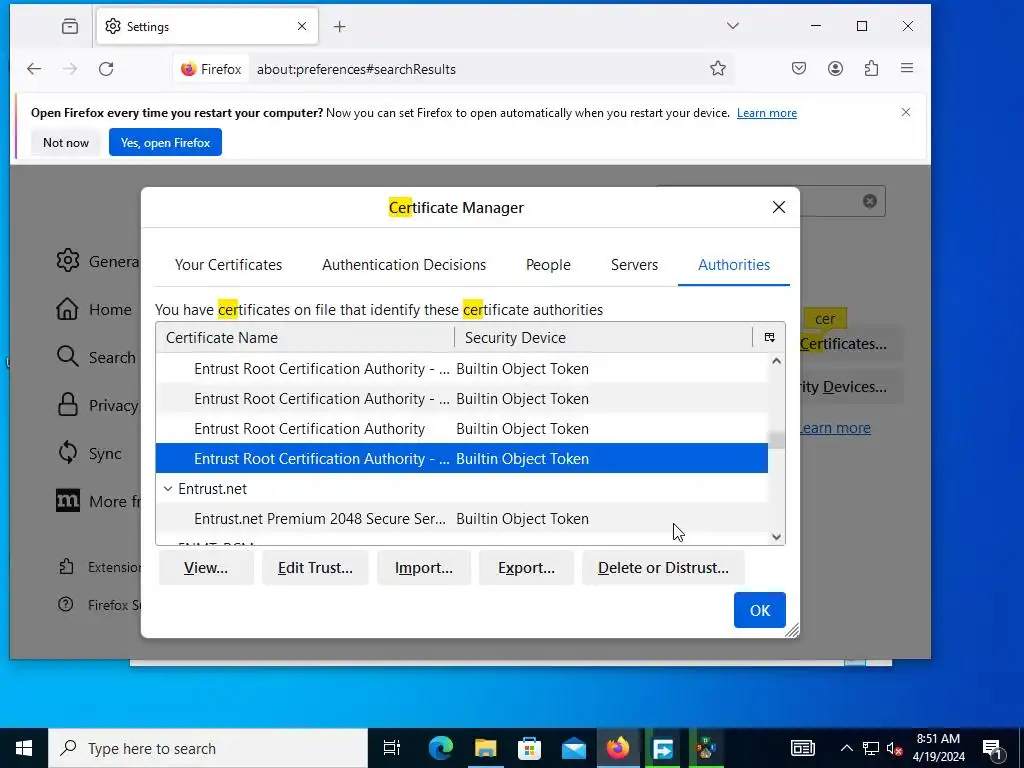Screen dimensions: 1024x768
Task: Switch to the Servers tab
Action: click(634, 264)
